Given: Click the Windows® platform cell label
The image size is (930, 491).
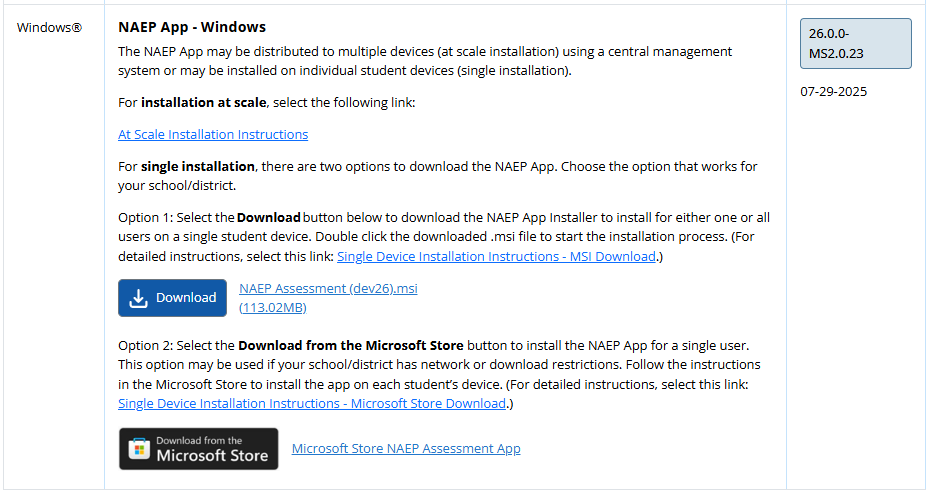Looking at the screenshot, I should pyautogui.click(x=50, y=28).
